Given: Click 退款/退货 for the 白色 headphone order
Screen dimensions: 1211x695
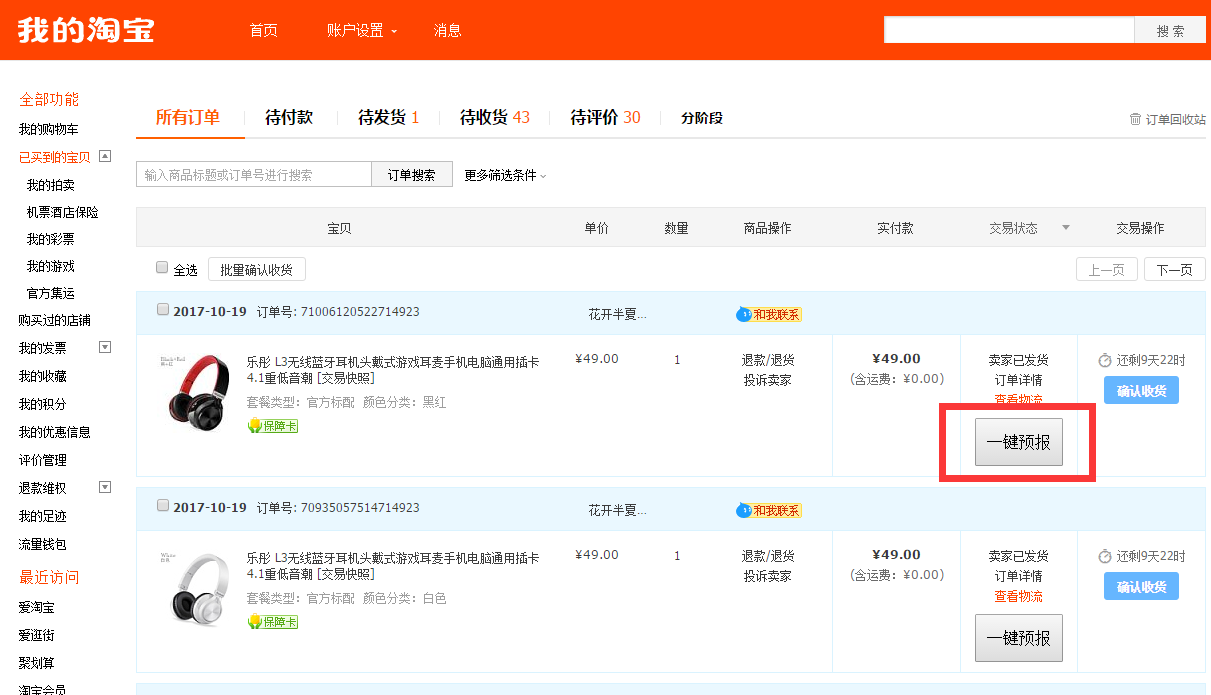Looking at the screenshot, I should pos(768,556).
